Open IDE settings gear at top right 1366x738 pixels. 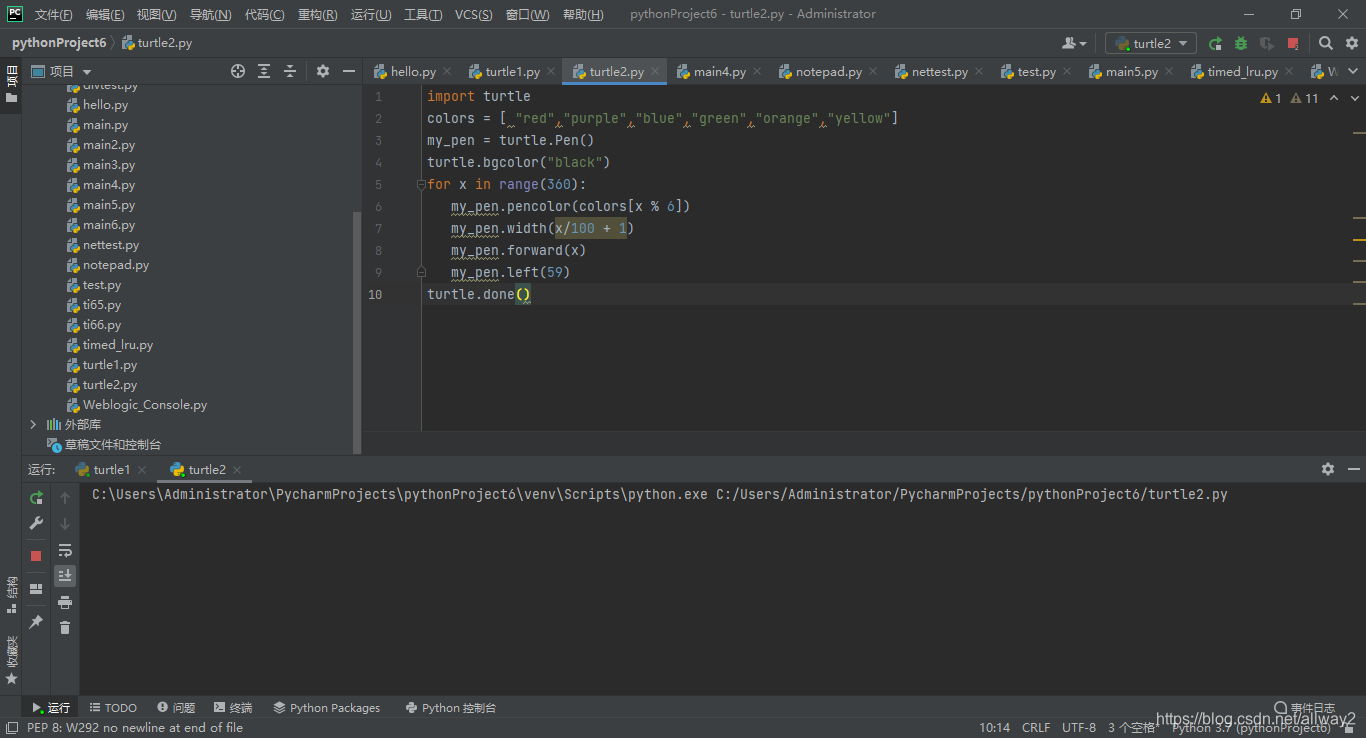click(1351, 43)
